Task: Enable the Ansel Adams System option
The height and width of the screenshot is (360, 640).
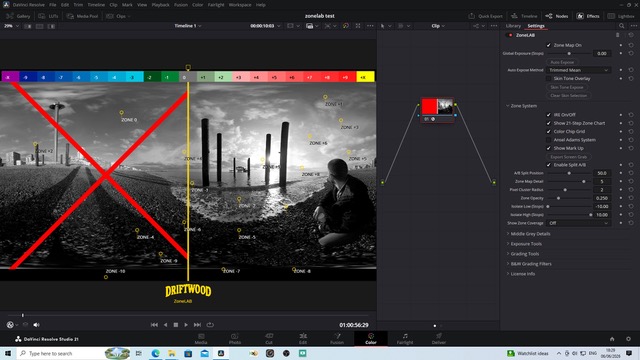Action: tap(549, 140)
